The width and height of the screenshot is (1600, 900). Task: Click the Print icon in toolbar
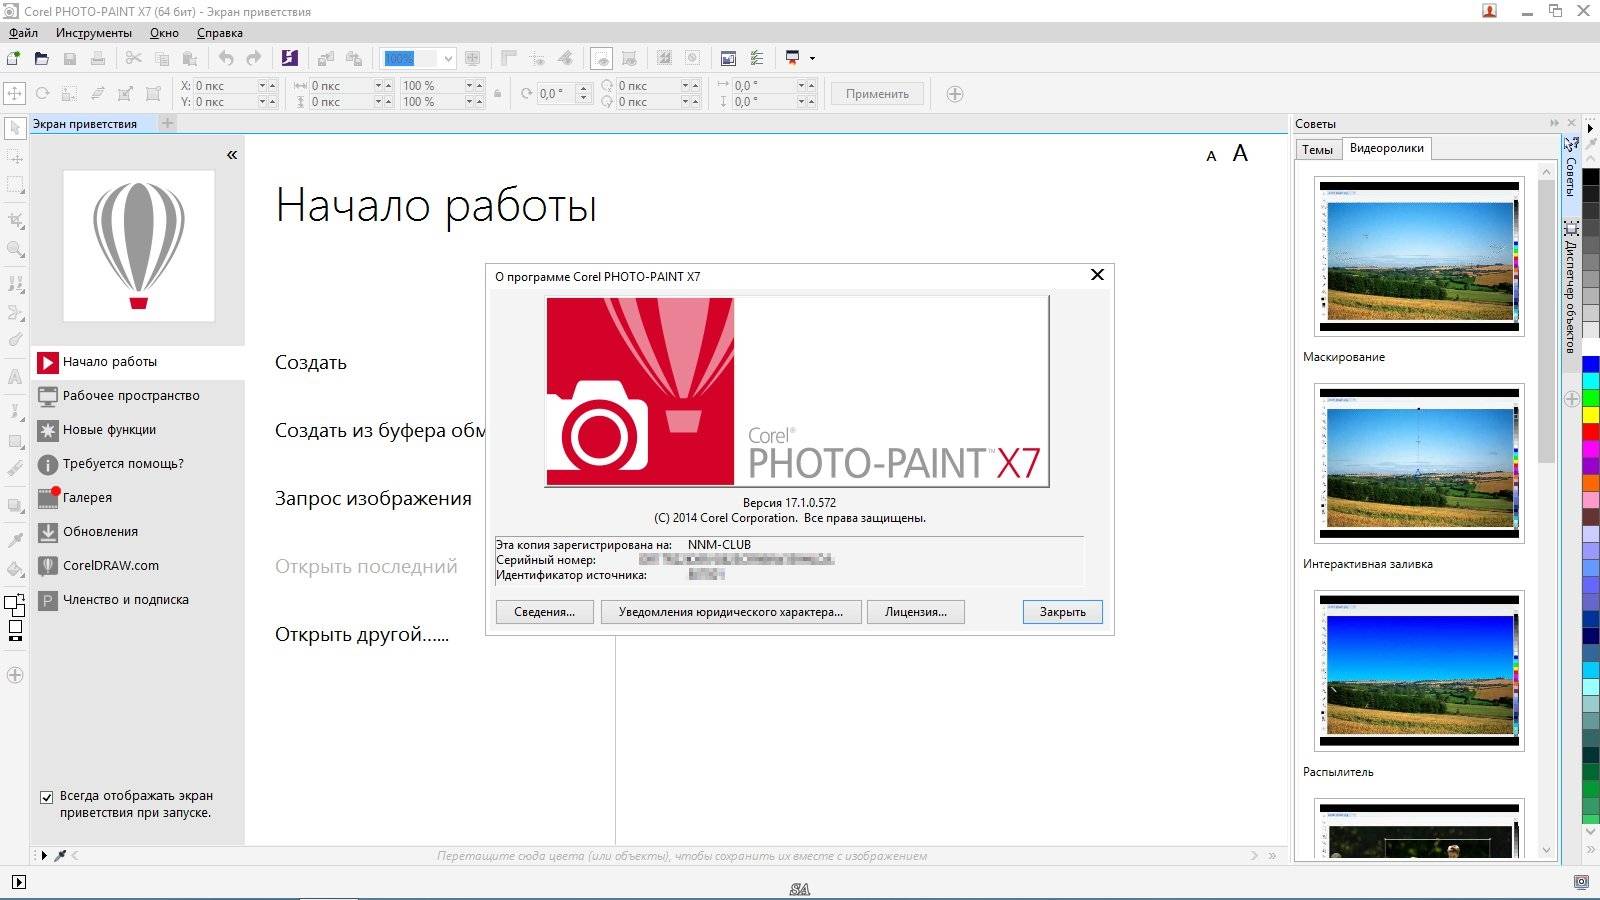point(98,58)
